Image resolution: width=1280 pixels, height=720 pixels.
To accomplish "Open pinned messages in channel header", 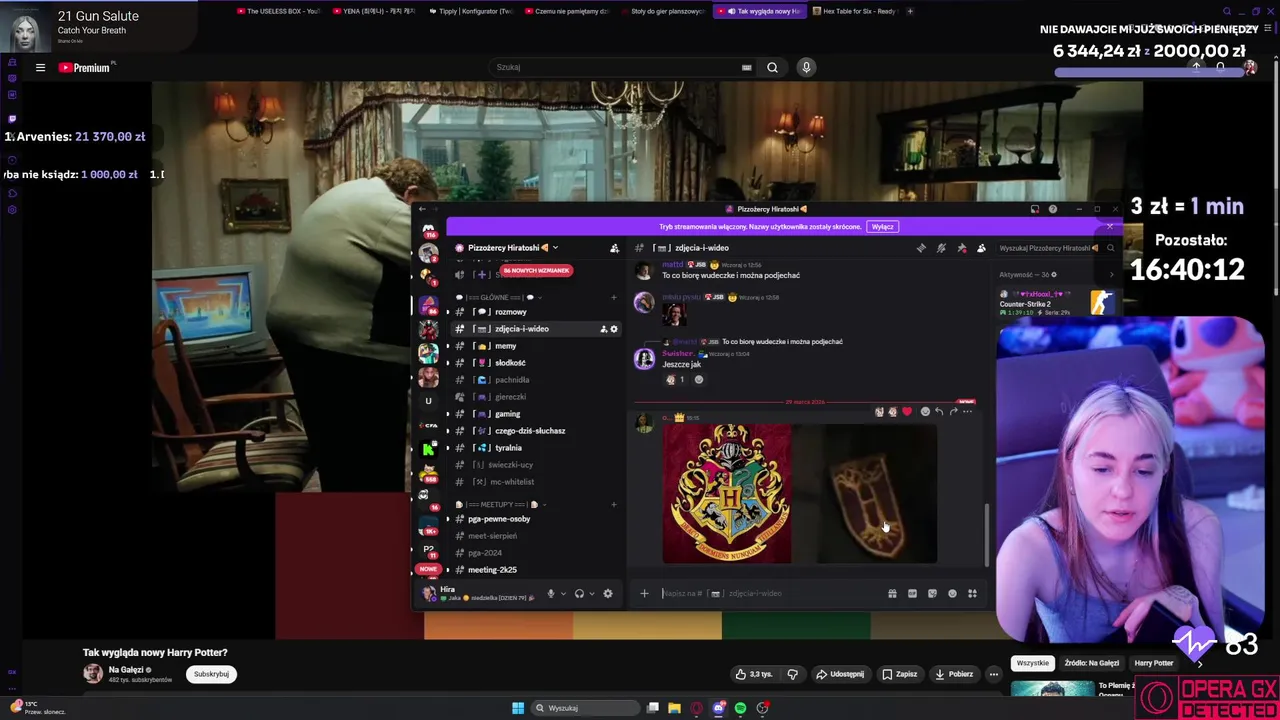I will [961, 248].
